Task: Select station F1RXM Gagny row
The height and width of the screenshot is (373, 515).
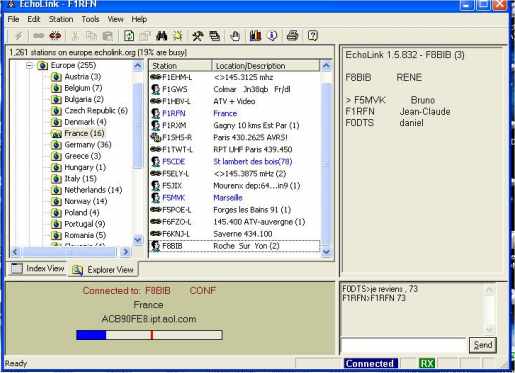Action: 234,126
